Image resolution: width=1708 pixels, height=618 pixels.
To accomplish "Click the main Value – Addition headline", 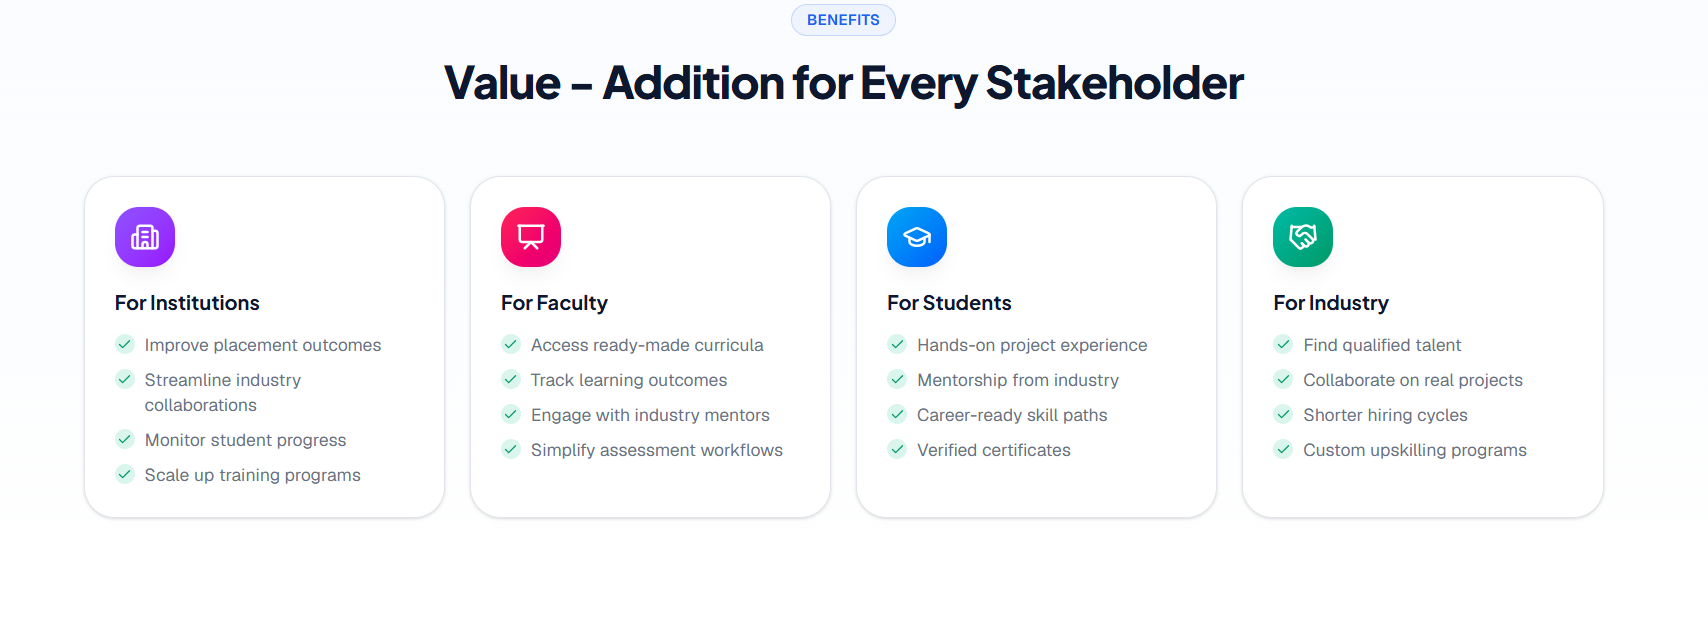I will [843, 83].
